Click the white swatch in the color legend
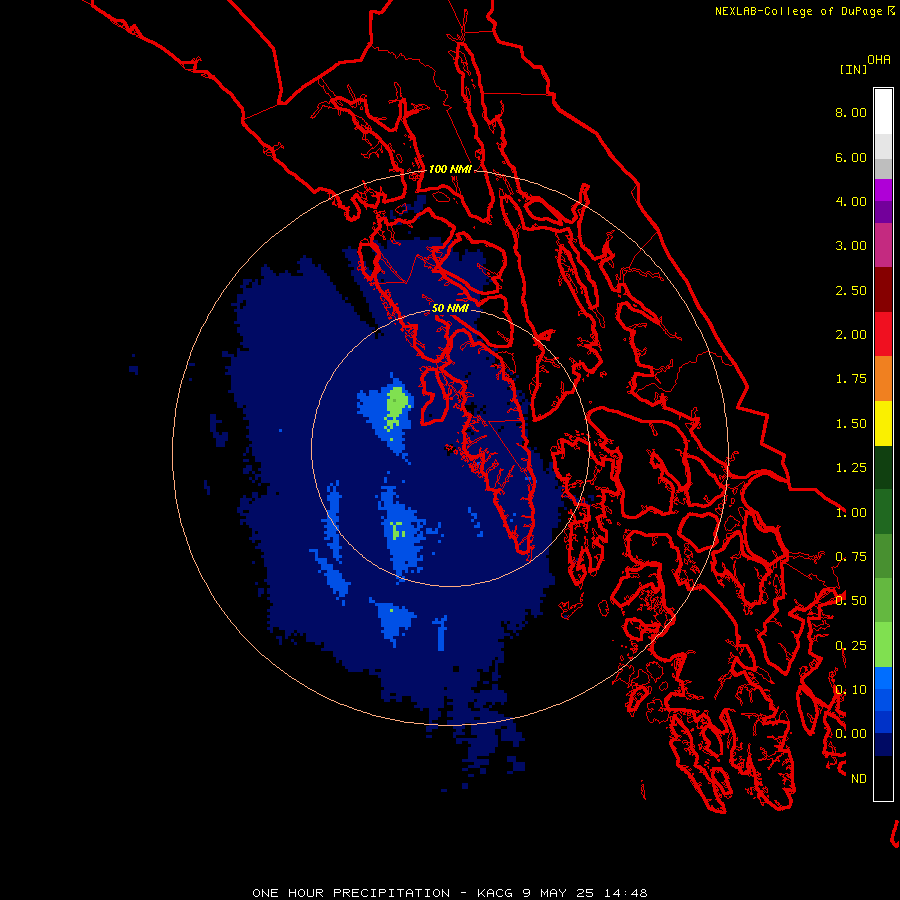Image resolution: width=900 pixels, height=900 pixels. tap(883, 111)
